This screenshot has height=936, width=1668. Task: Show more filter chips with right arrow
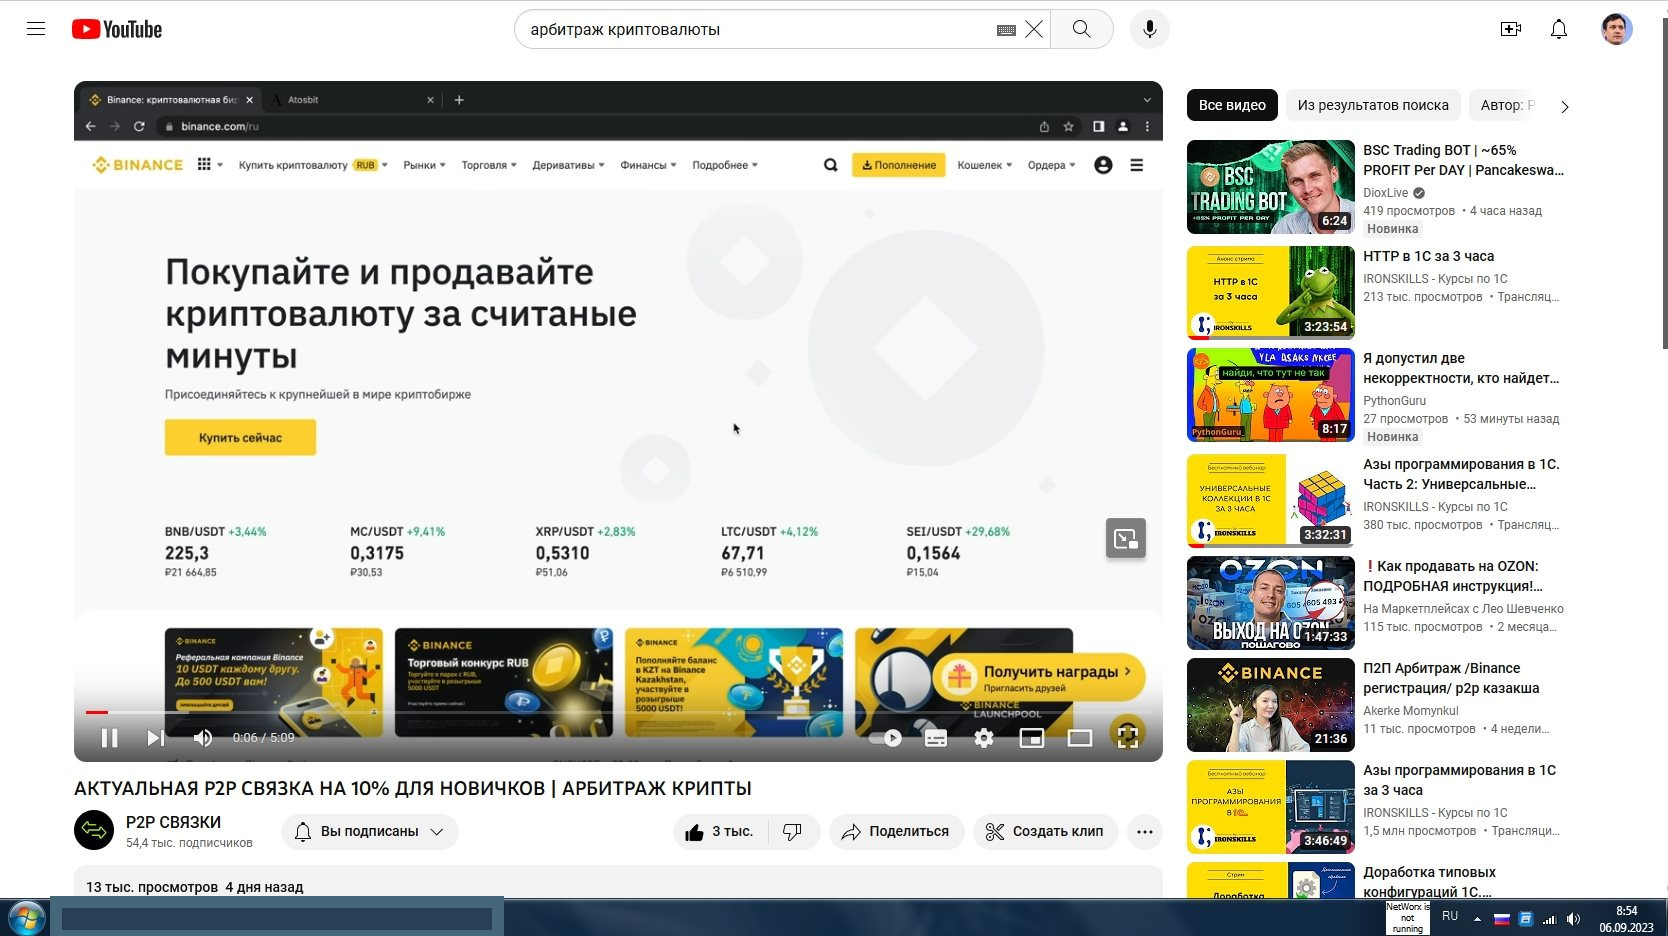click(1565, 106)
